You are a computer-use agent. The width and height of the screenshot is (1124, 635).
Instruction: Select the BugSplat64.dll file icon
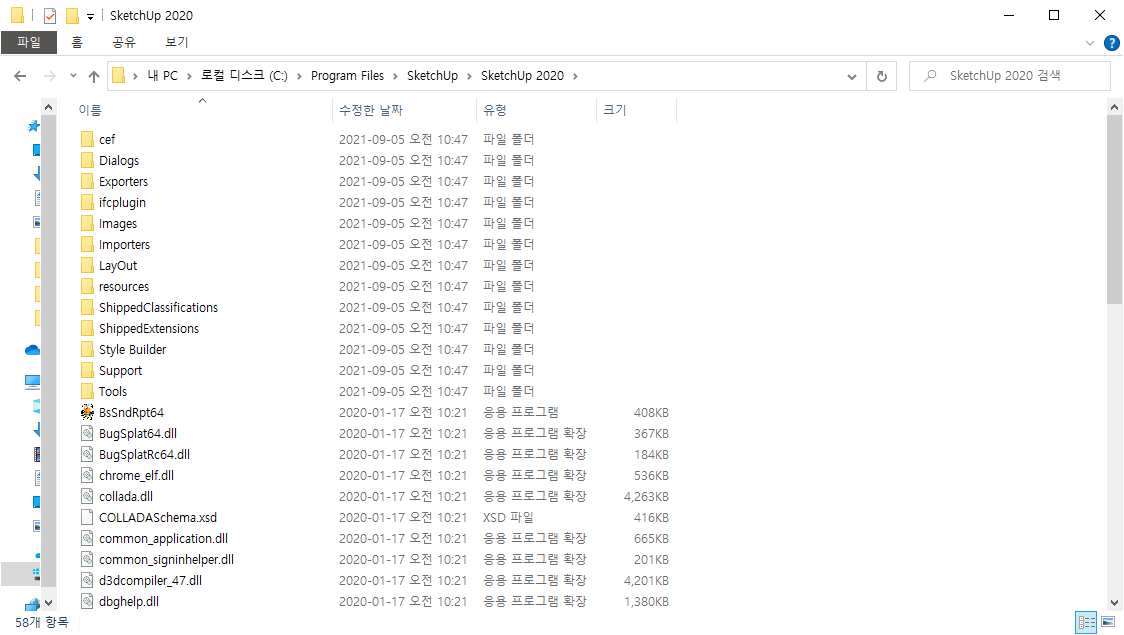[x=87, y=433]
